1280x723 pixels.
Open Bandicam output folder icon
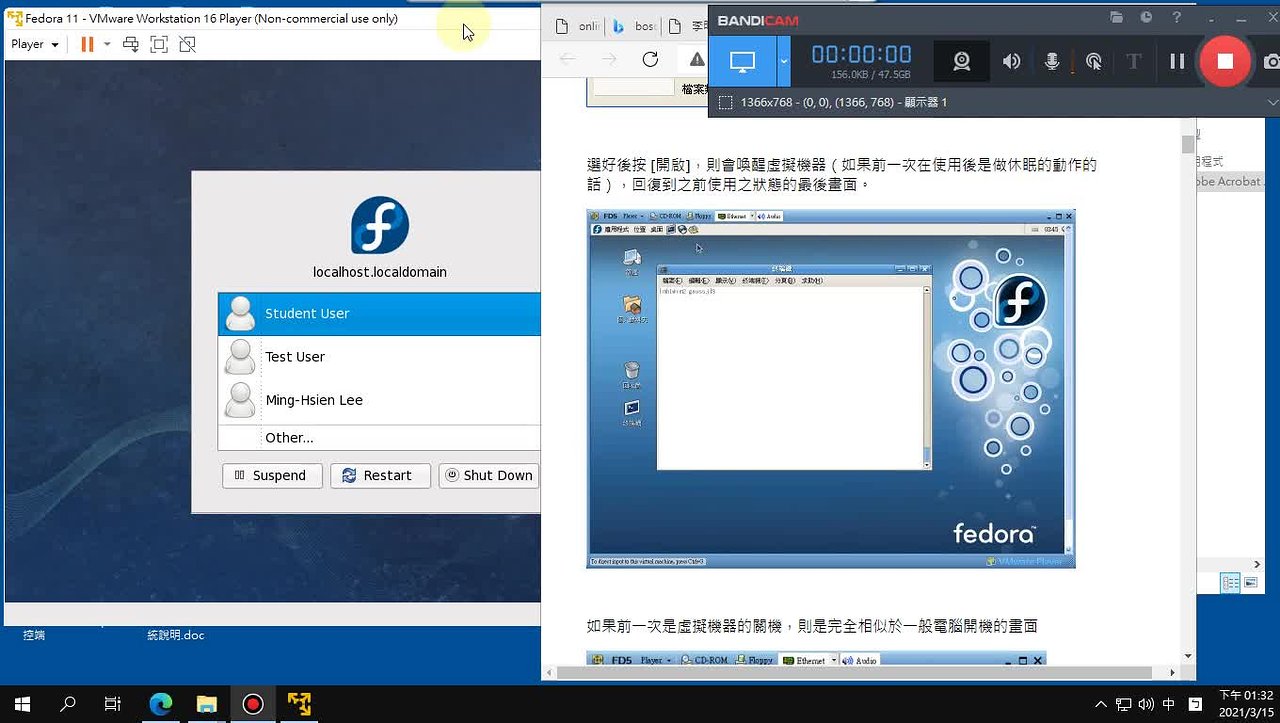1118,18
